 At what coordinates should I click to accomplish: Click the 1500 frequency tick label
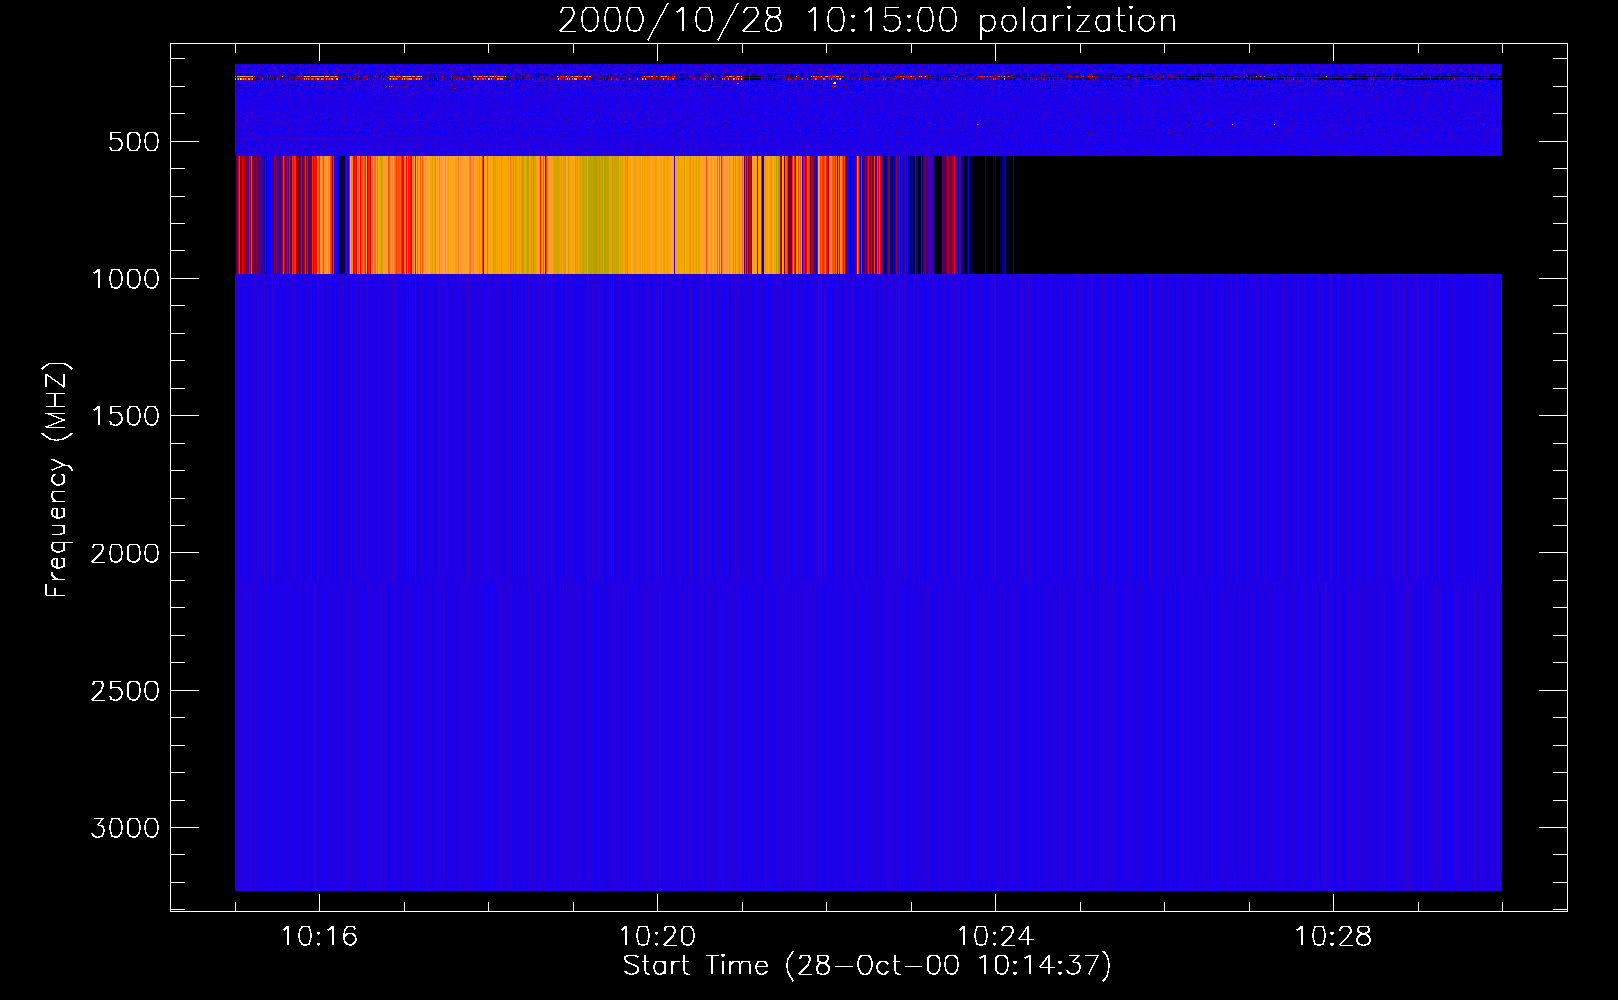pyautogui.click(x=125, y=416)
